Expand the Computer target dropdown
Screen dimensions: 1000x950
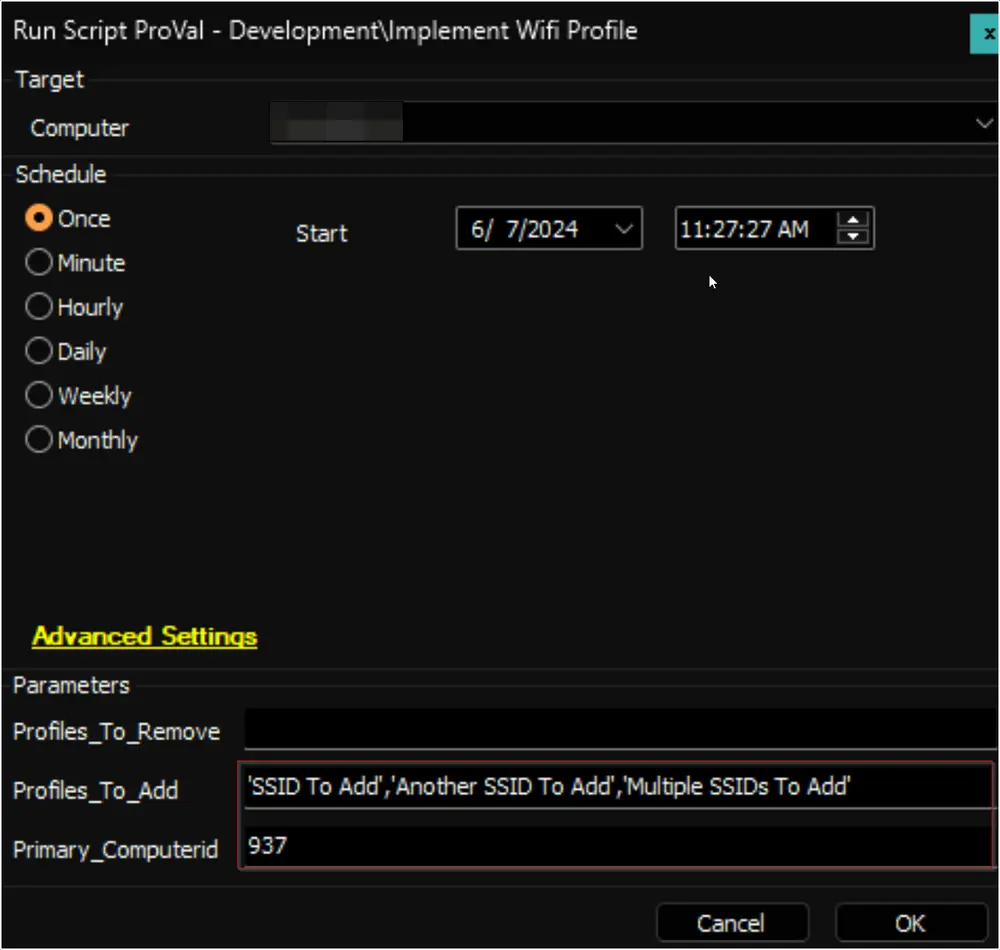[984, 122]
